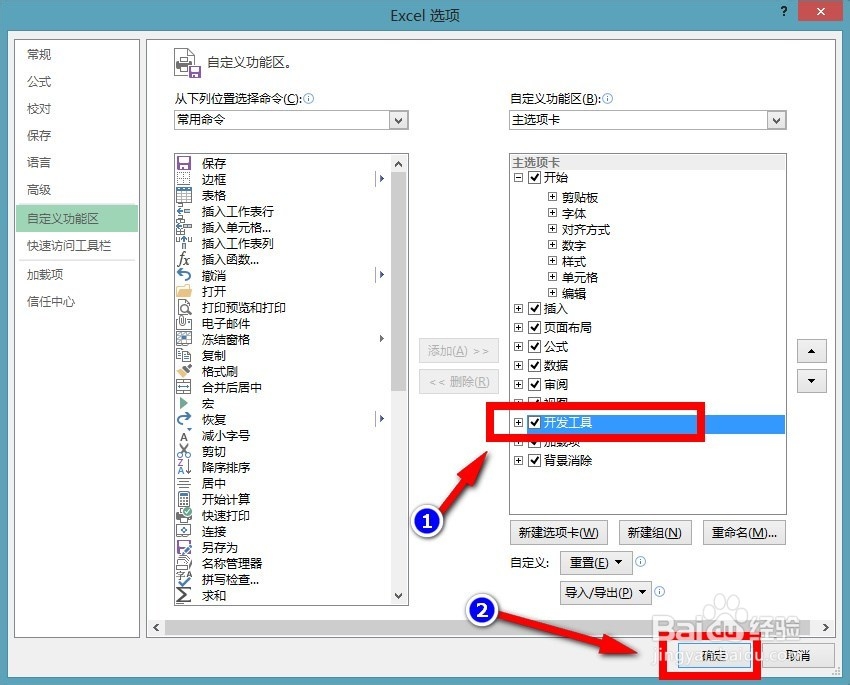Expand the 插入 tab tree node

point(518,308)
